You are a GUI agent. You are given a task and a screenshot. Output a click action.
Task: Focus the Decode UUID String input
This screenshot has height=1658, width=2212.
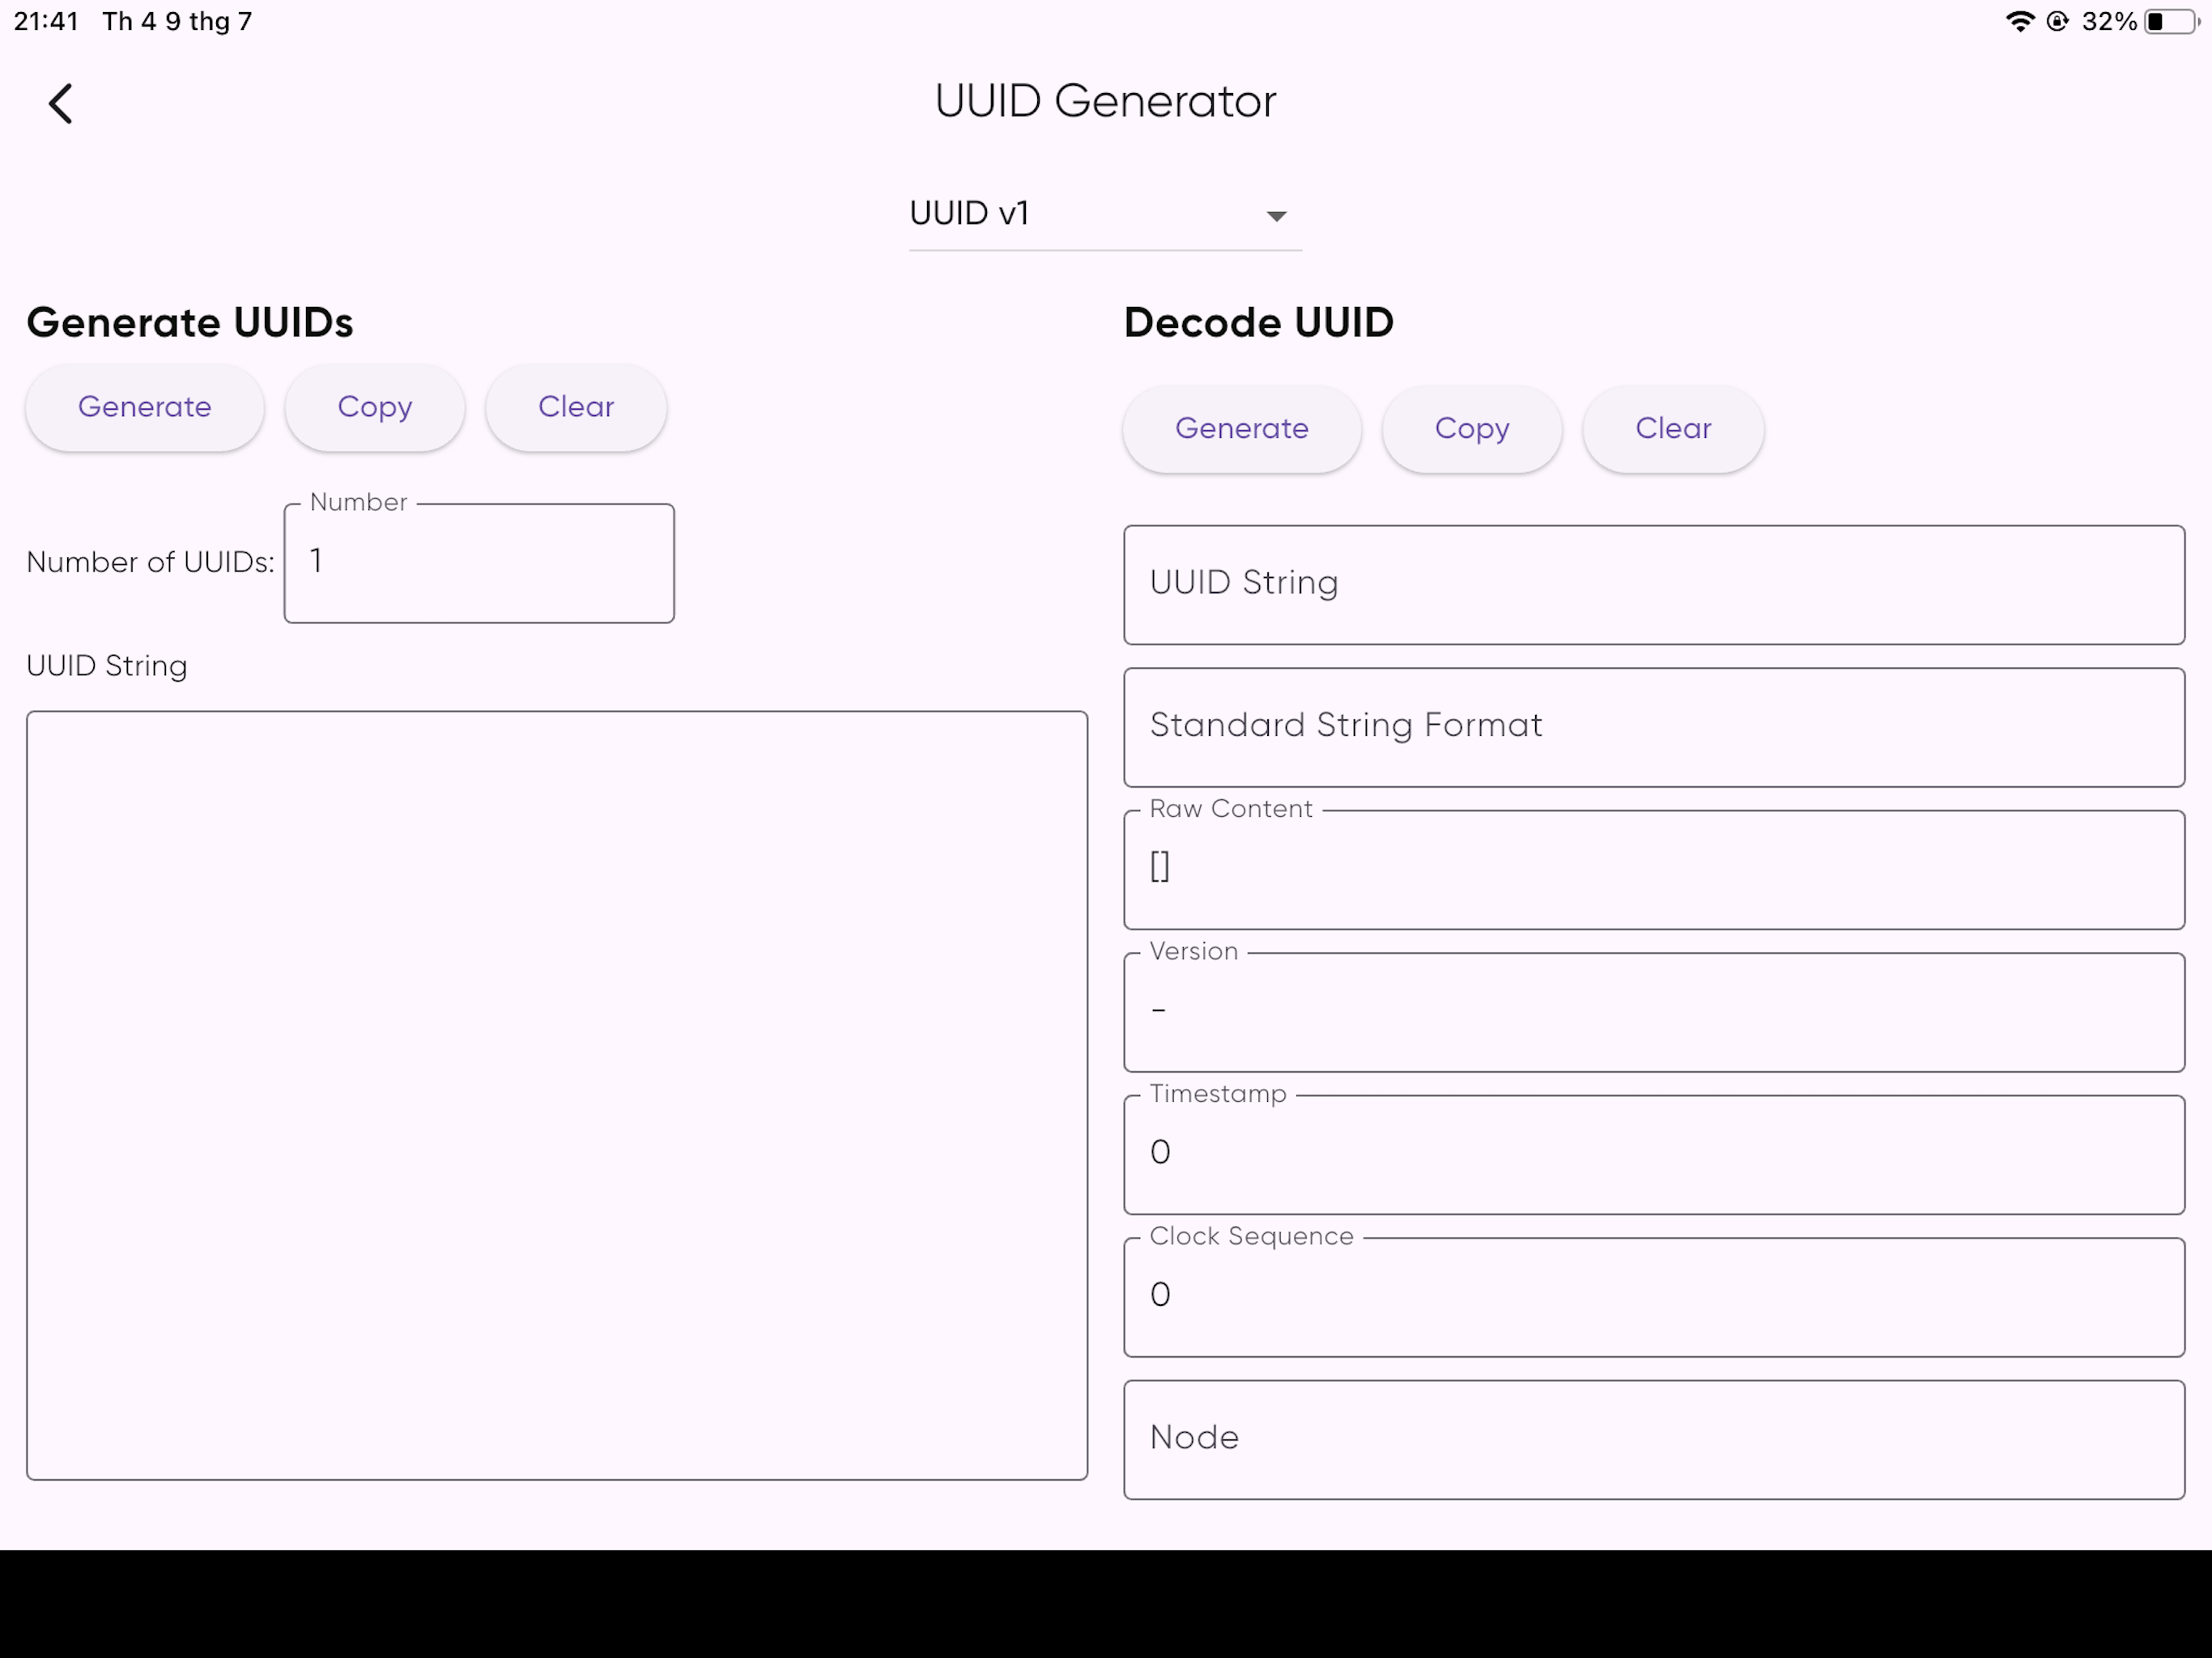pyautogui.click(x=1654, y=584)
